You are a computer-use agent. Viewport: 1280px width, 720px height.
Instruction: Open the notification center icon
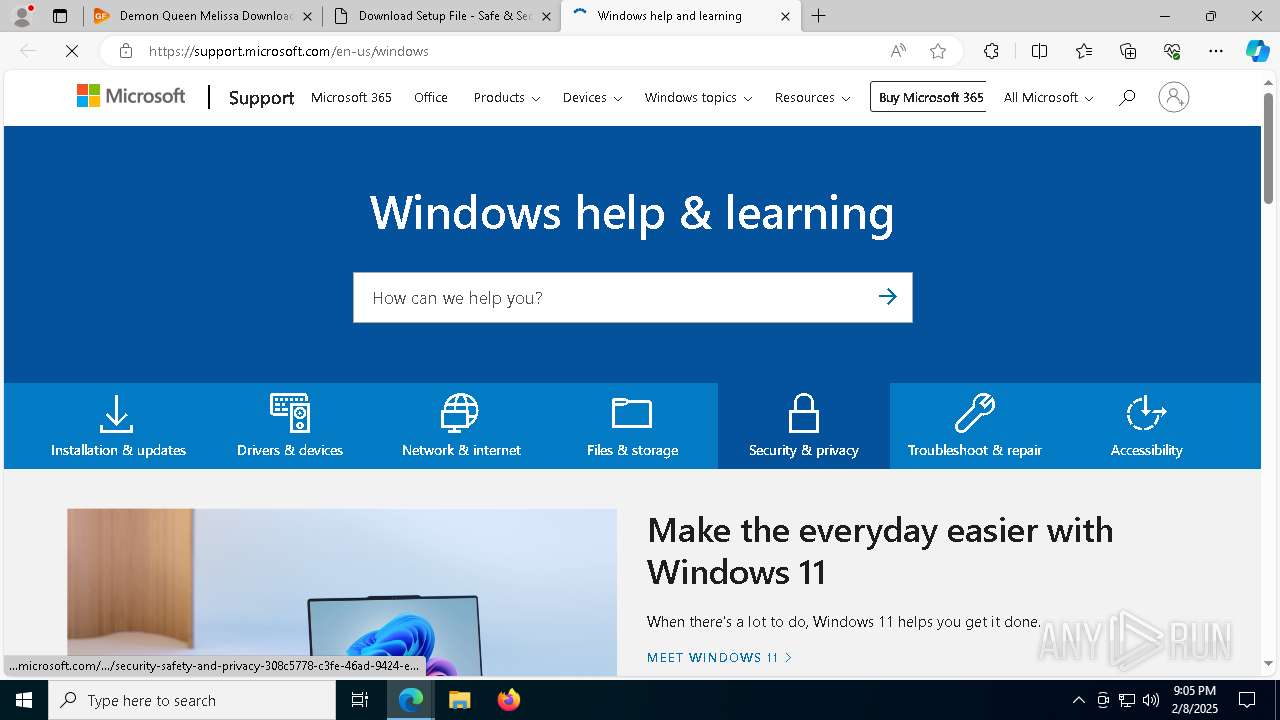pyautogui.click(x=1247, y=700)
